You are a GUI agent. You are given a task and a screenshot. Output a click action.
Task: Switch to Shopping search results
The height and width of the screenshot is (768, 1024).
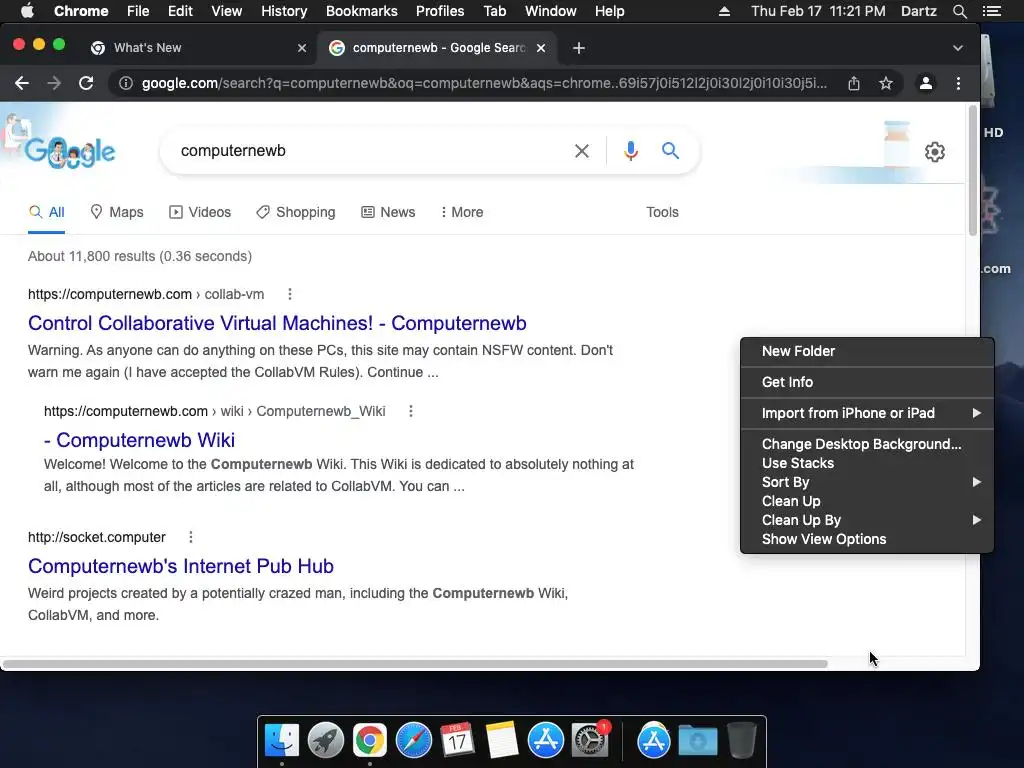click(296, 212)
